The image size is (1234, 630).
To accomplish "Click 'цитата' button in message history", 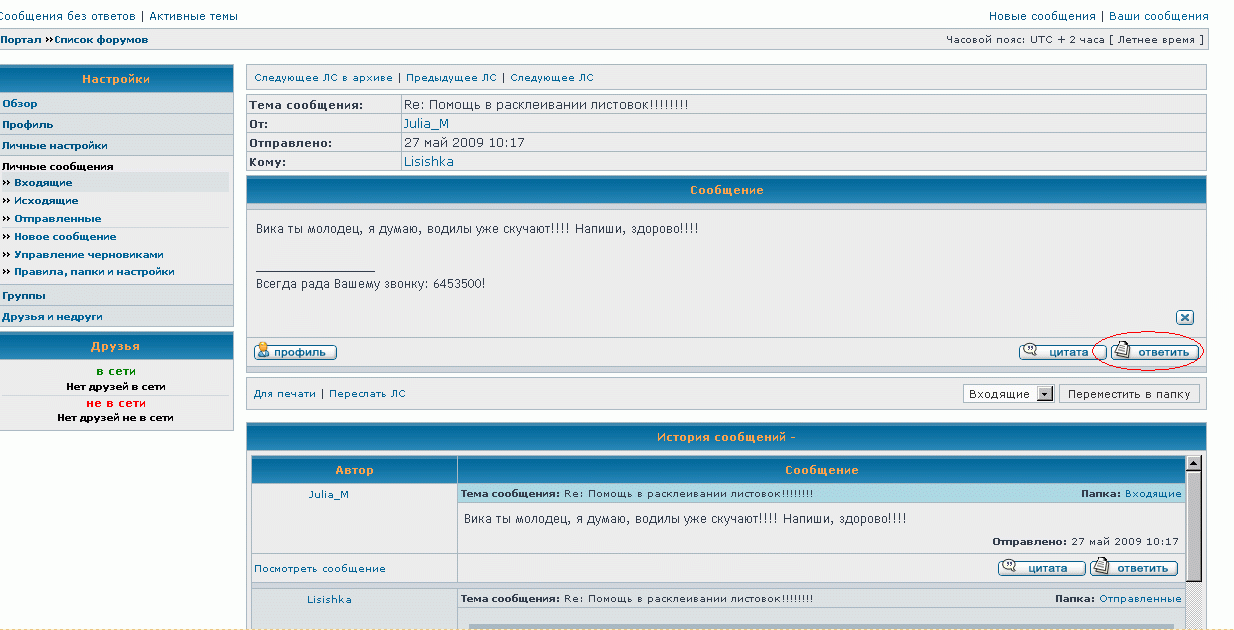I will (1041, 568).
